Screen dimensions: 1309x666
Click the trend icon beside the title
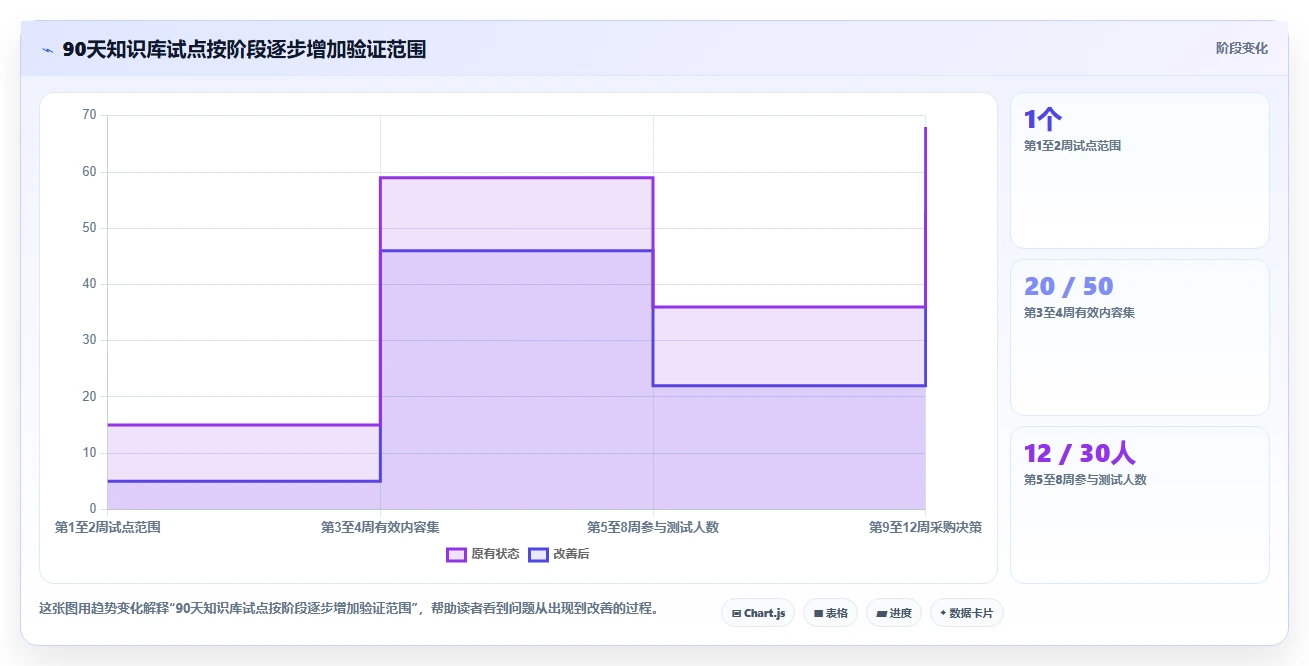click(x=47, y=50)
